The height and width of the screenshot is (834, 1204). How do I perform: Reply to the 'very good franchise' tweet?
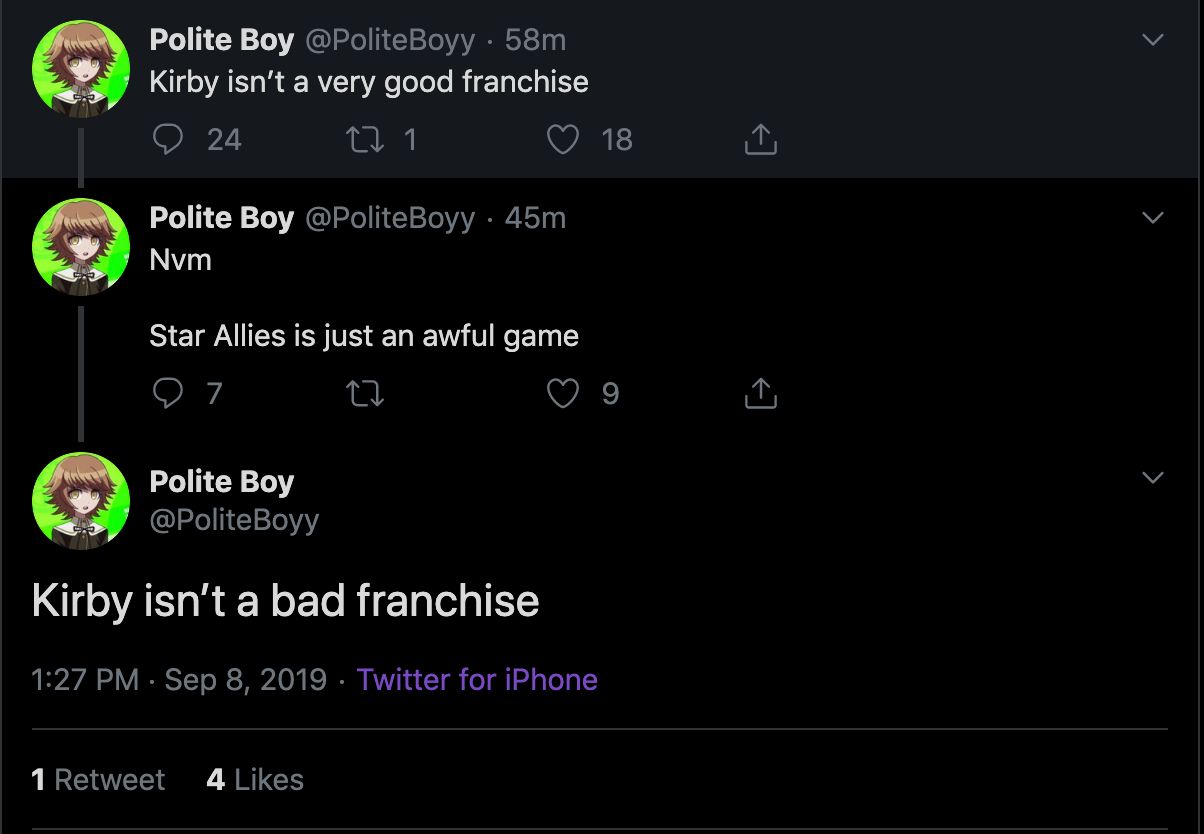(168, 140)
